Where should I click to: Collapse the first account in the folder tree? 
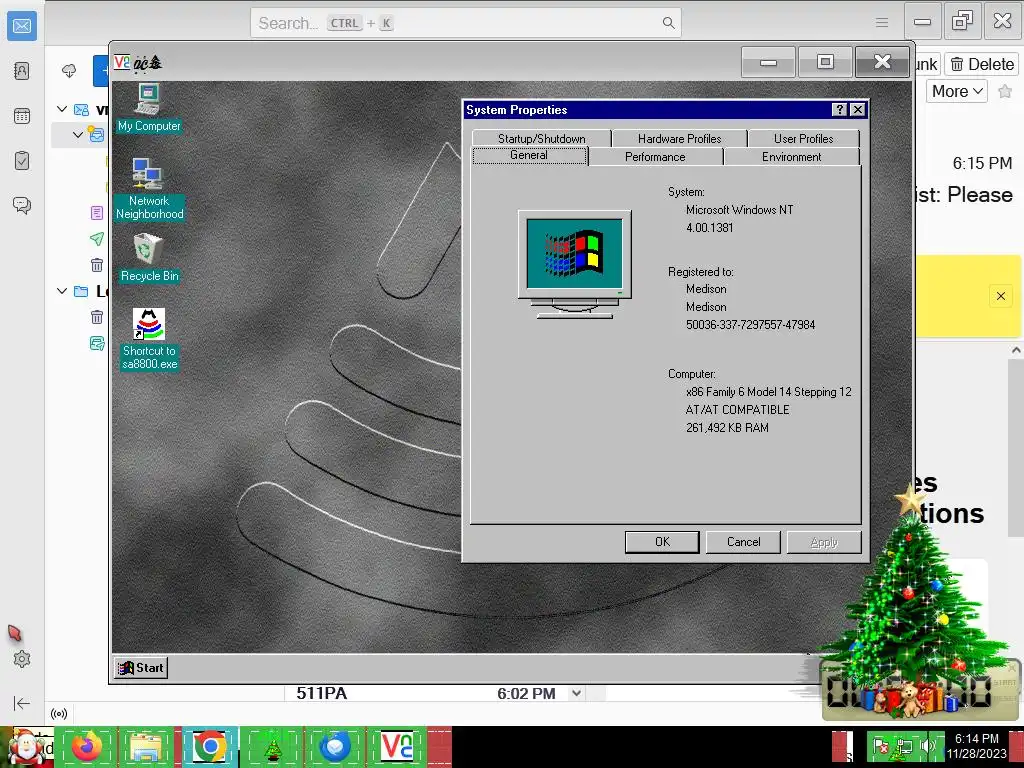click(x=62, y=109)
